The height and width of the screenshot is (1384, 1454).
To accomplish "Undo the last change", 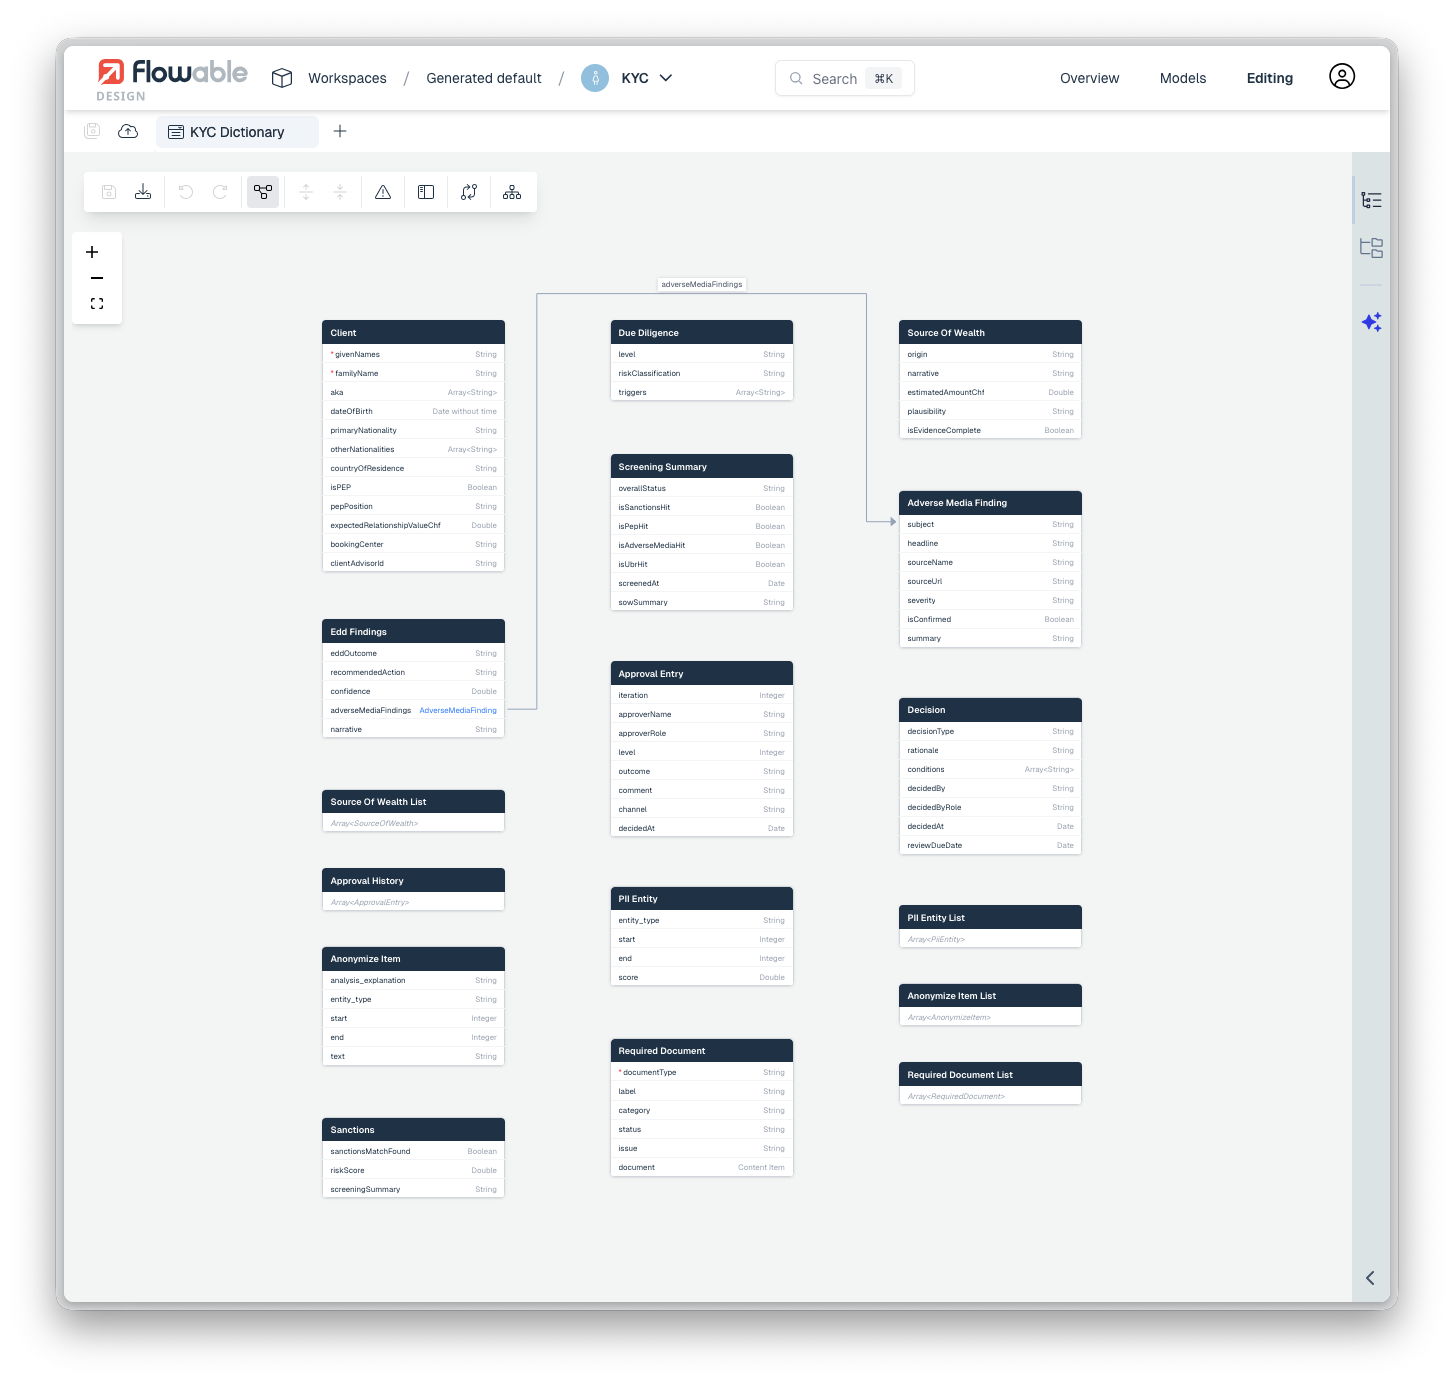I will coord(186,192).
